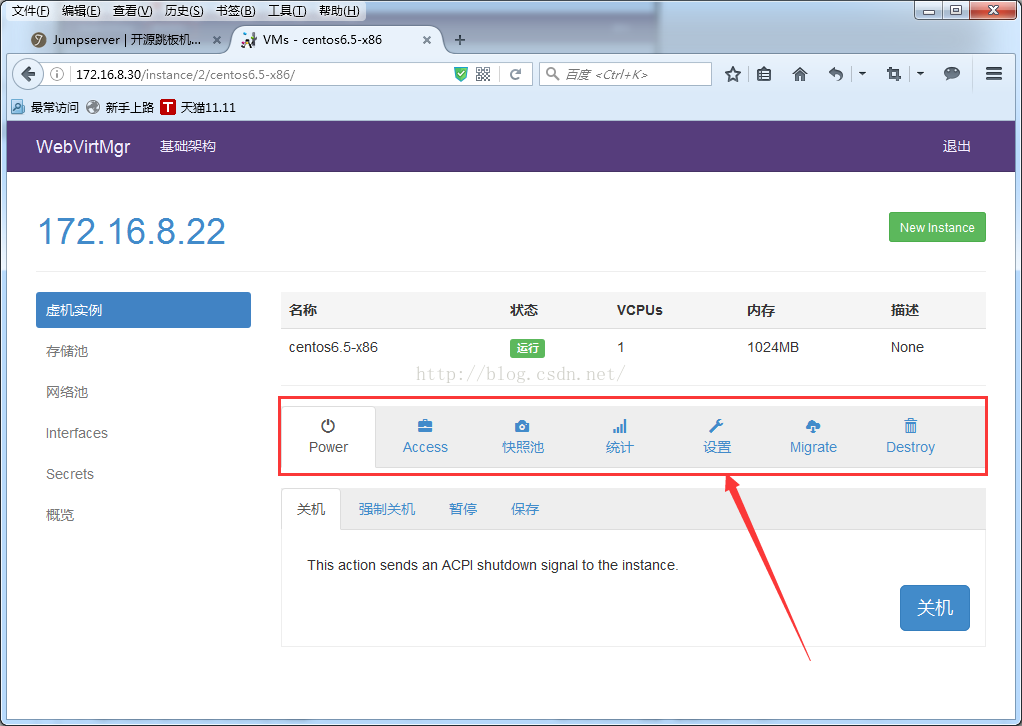This screenshot has height=726, width=1022.
Task: Open the Migrate tab
Action: (813, 437)
